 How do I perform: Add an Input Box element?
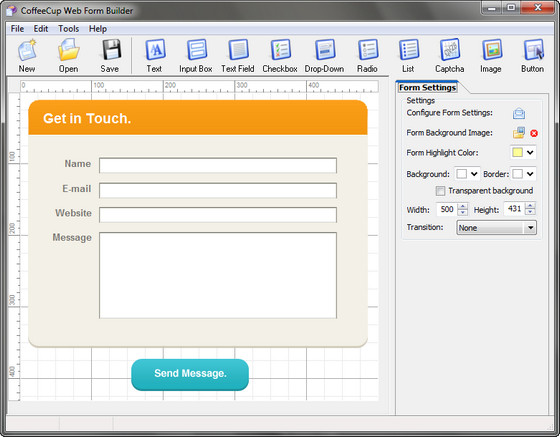(x=196, y=56)
